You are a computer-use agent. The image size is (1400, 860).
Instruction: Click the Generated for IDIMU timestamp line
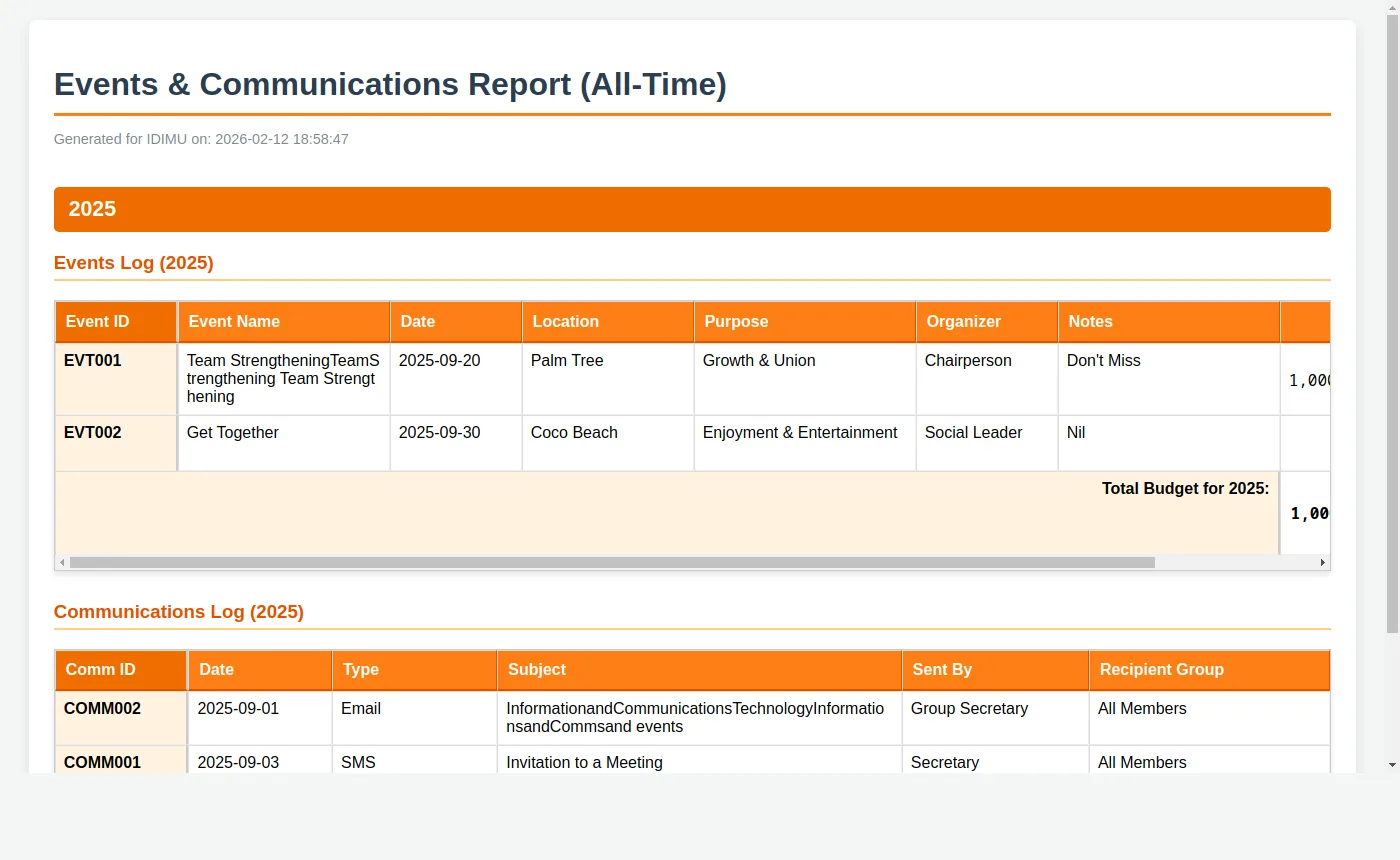(201, 139)
